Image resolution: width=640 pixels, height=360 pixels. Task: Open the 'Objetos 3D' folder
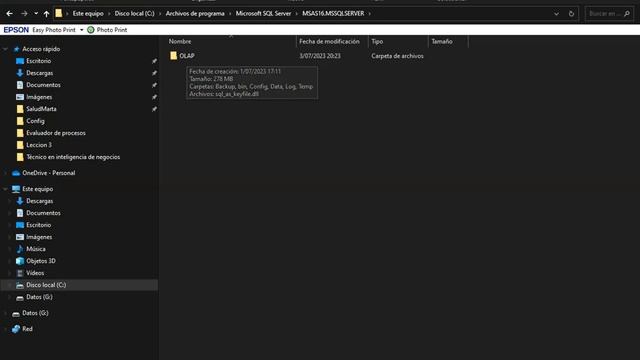coord(41,261)
